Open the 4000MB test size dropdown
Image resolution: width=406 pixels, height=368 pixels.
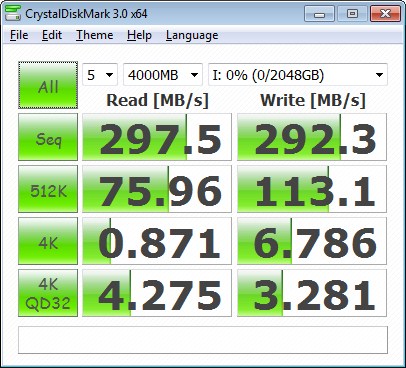163,75
